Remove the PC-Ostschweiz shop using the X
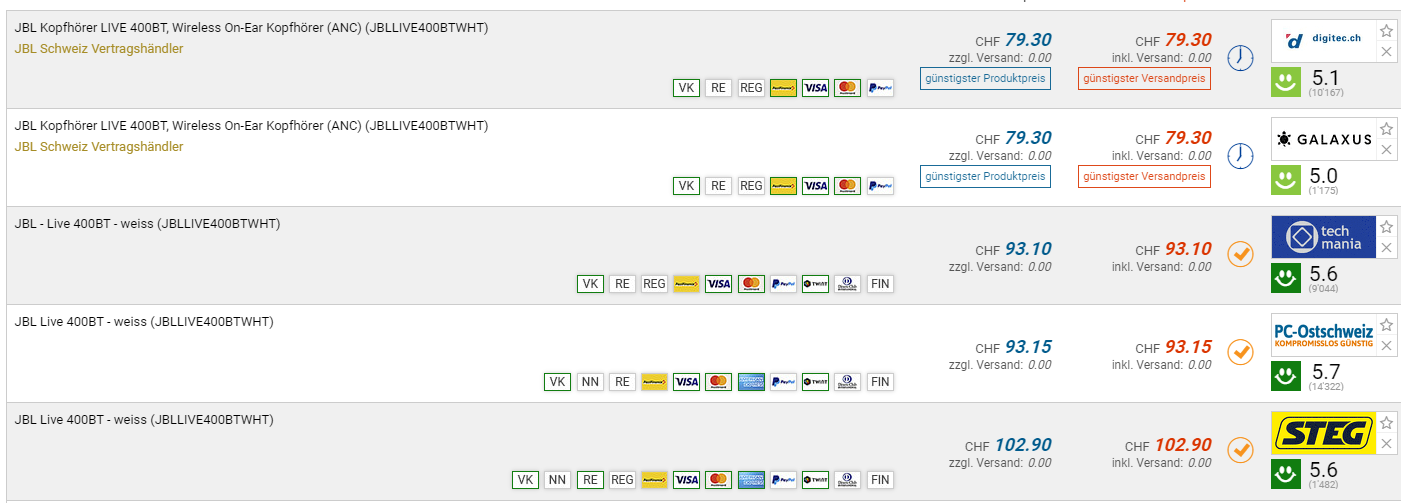The width and height of the screenshot is (1401, 503). (x=1386, y=346)
